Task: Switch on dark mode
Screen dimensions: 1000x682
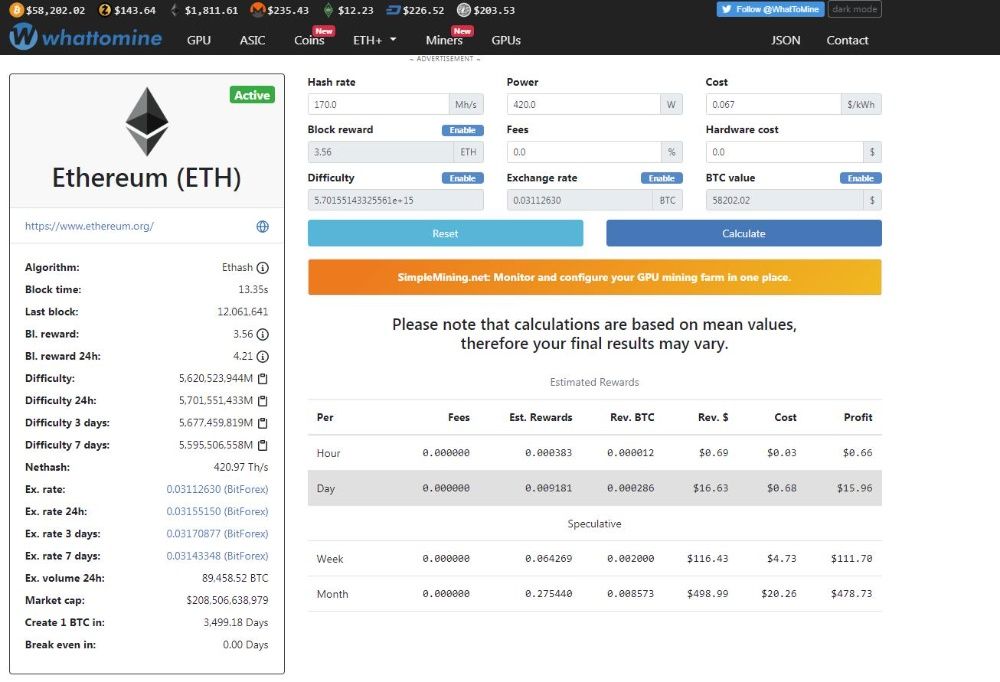Action: pos(855,9)
